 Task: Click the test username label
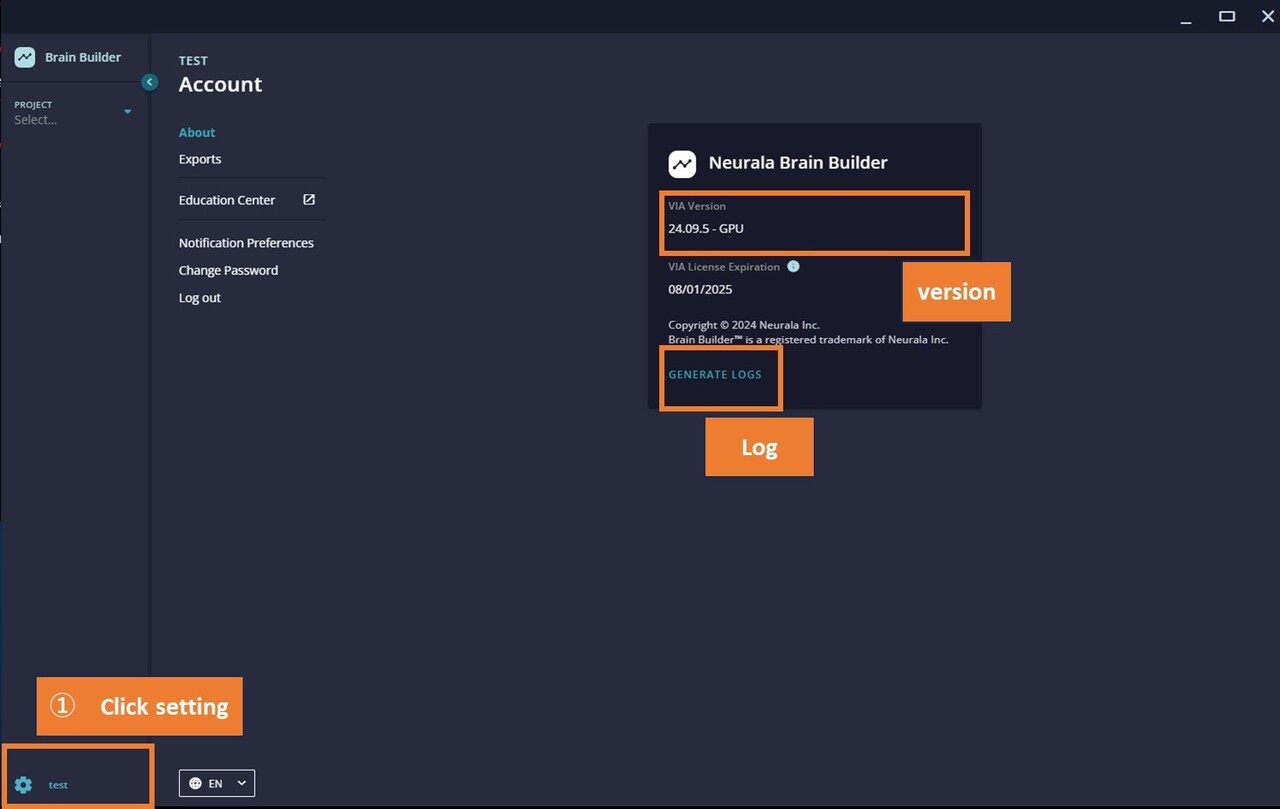click(58, 785)
